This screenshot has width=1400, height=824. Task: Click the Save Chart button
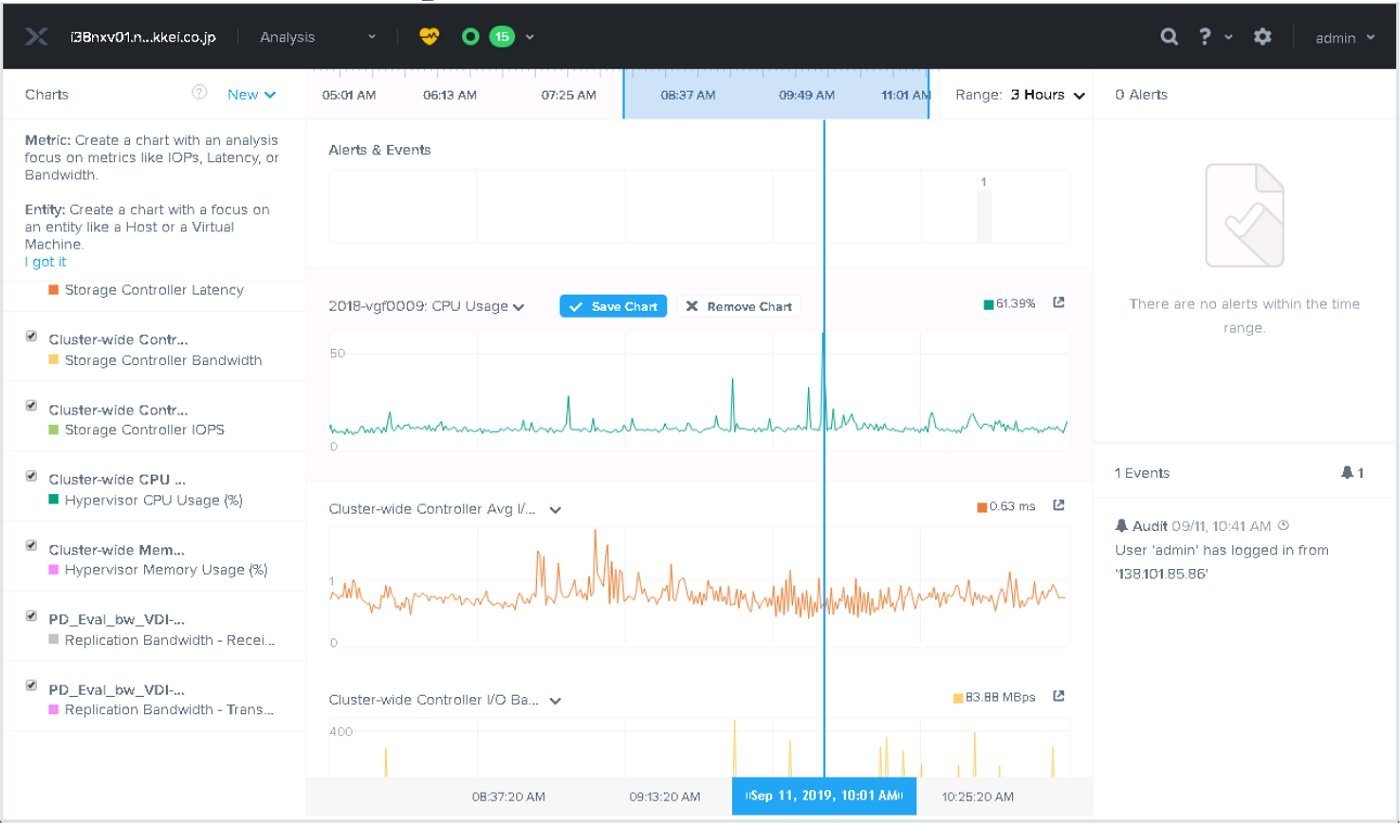point(614,306)
